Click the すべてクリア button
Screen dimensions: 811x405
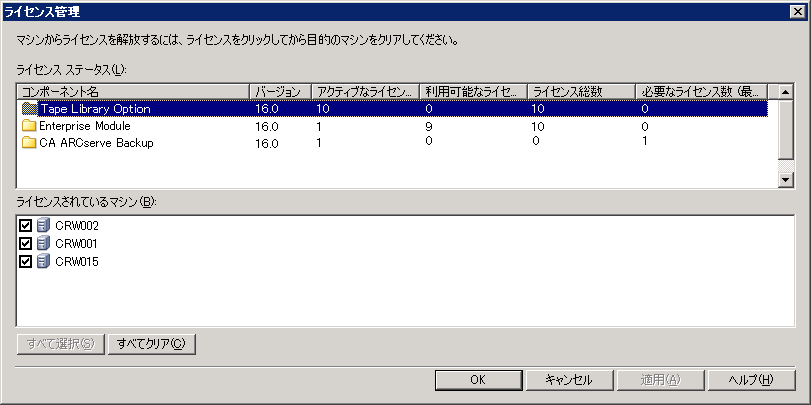click(152, 344)
